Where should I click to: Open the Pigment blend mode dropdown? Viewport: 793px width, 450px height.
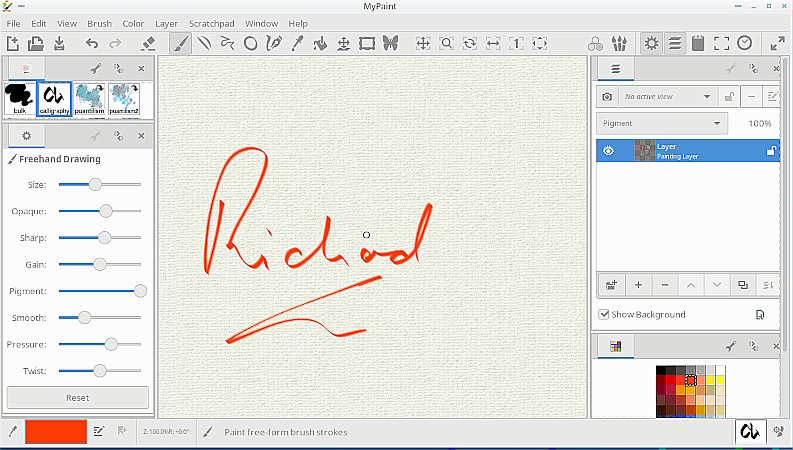(662, 124)
